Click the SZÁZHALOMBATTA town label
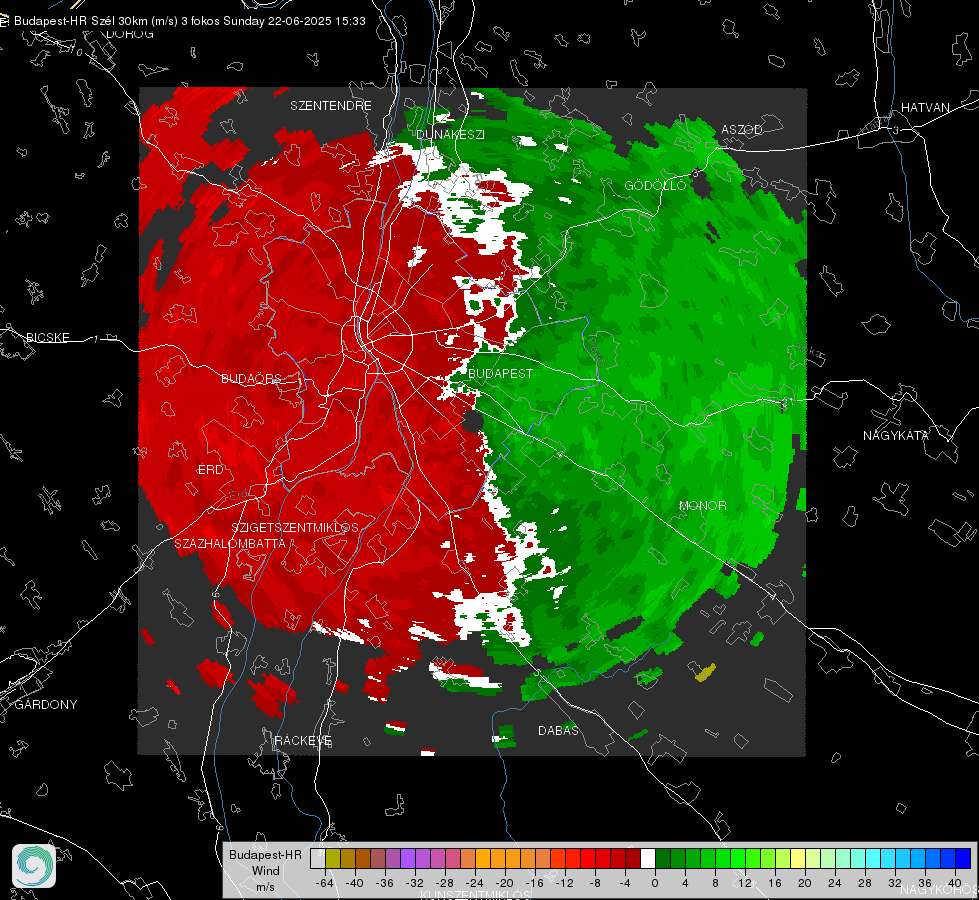 (x=230, y=543)
